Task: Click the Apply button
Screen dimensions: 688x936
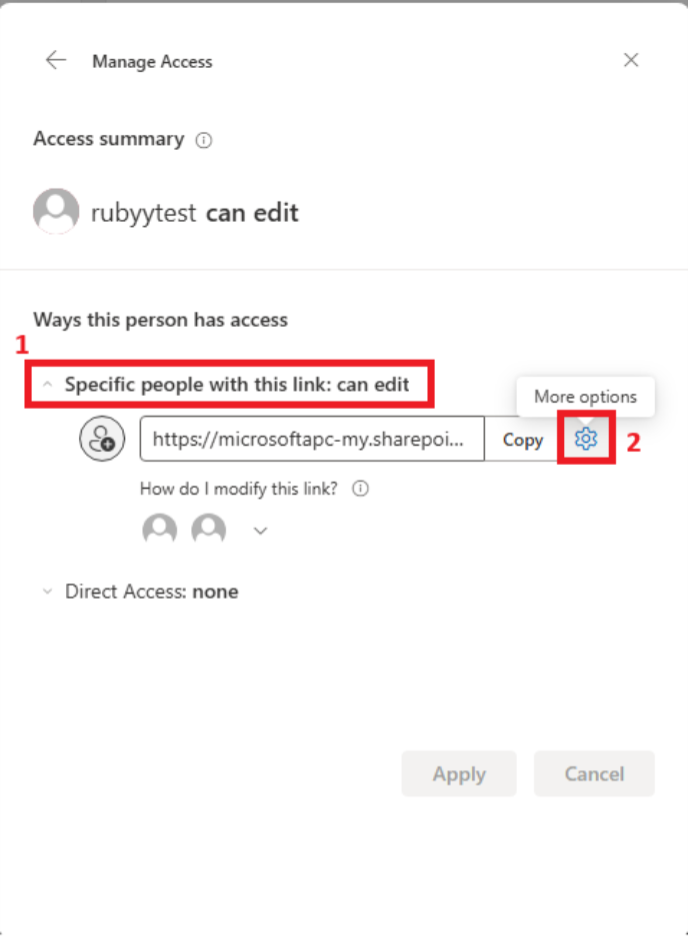Action: (459, 774)
